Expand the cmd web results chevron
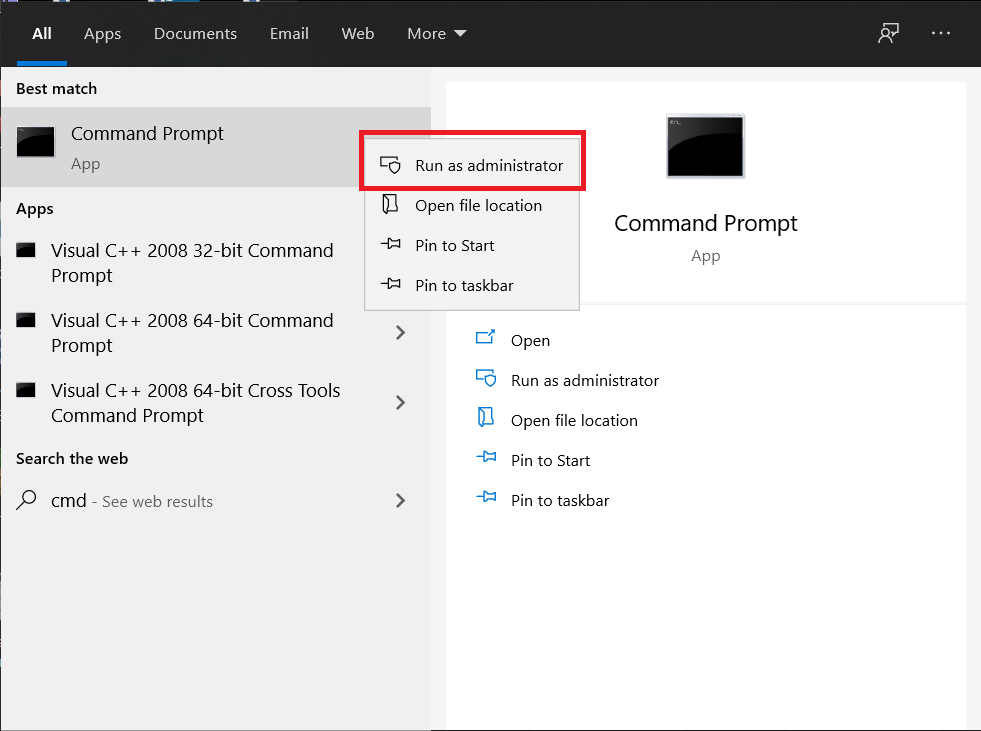This screenshot has width=981, height=731. click(400, 500)
